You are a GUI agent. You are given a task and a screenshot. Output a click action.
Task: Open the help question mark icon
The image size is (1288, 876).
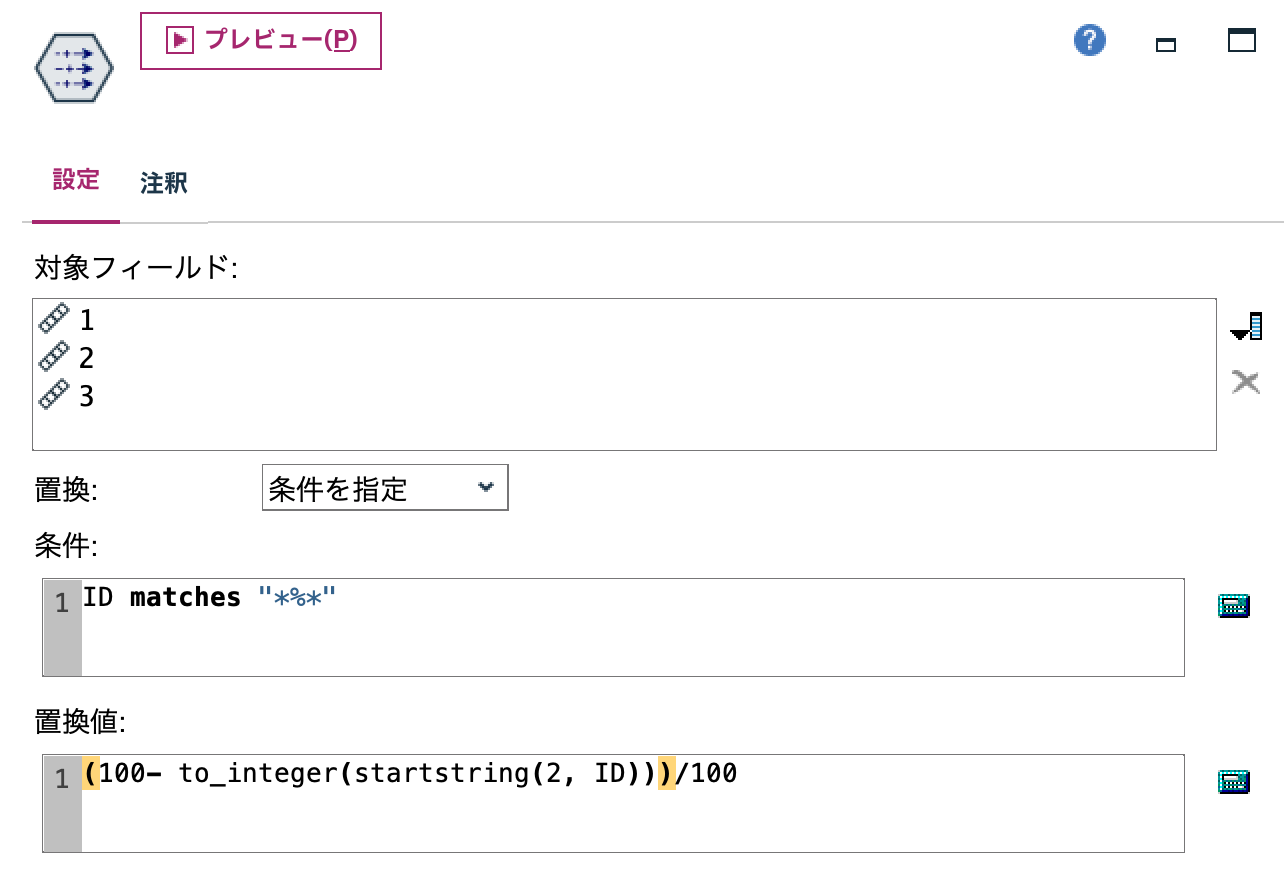click(1089, 41)
